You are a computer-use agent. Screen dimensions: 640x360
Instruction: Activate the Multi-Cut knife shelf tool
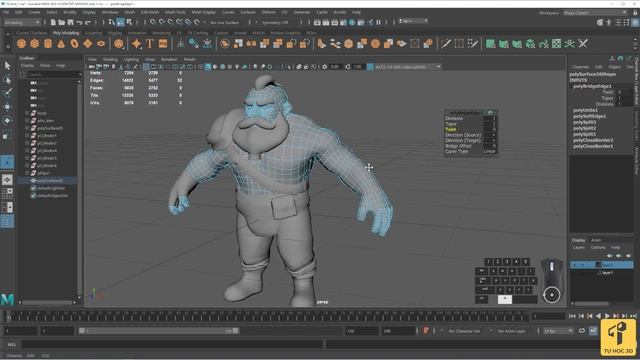[445, 43]
